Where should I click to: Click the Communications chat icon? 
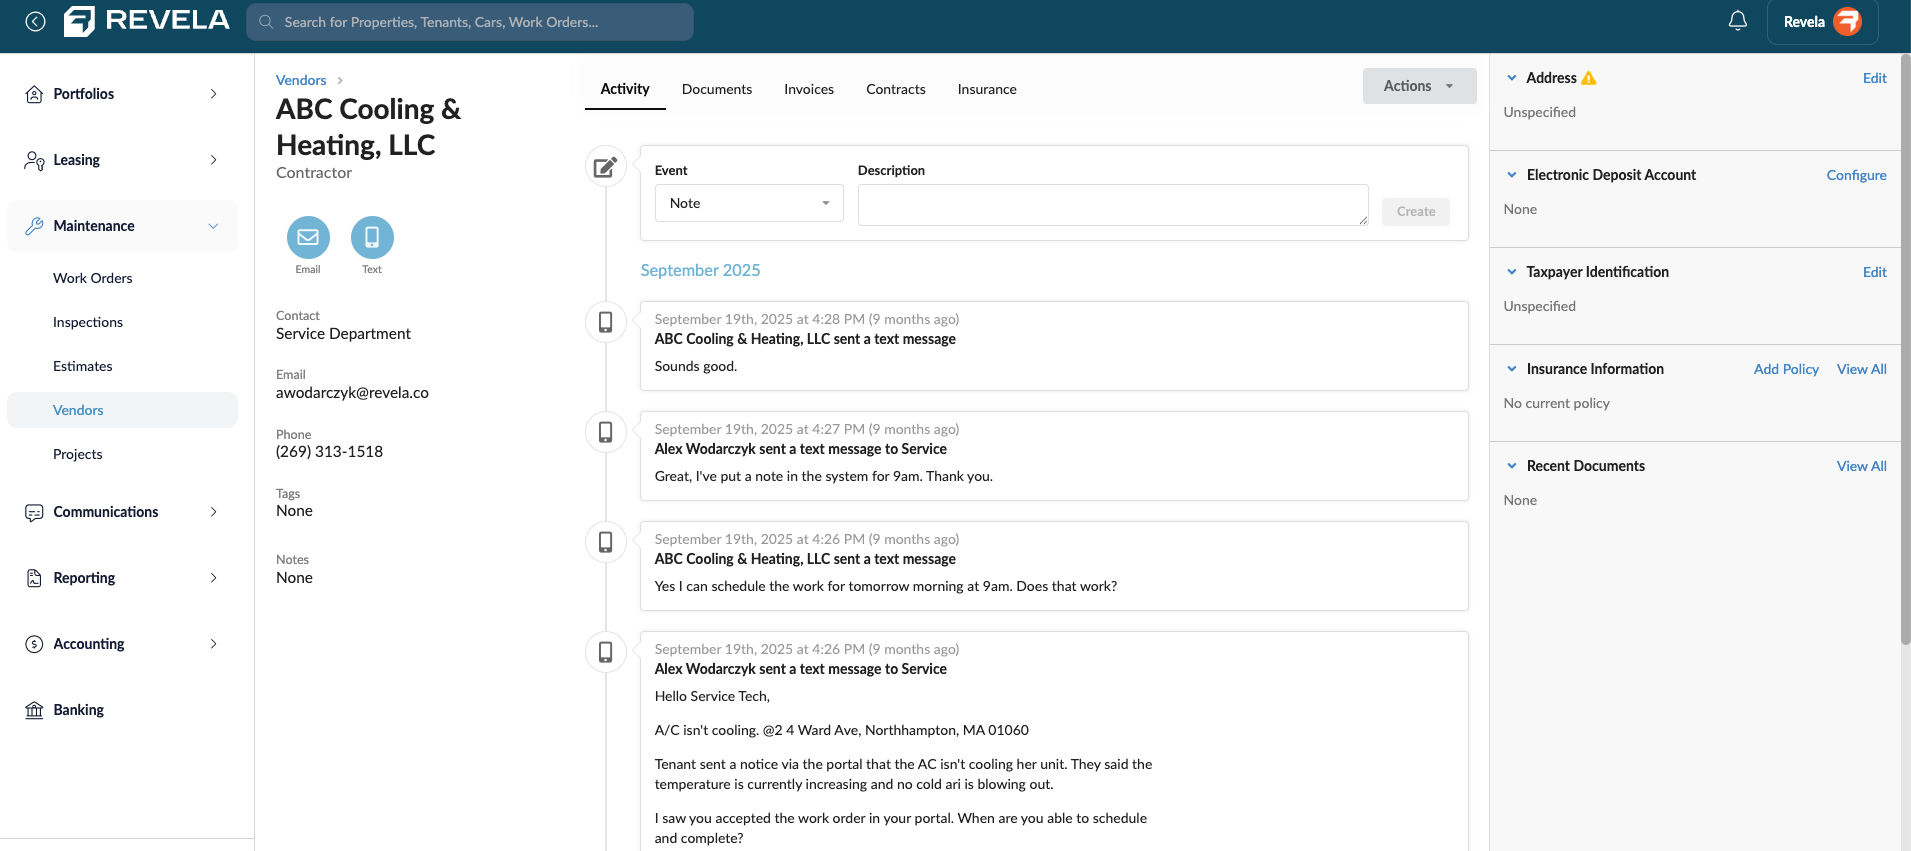click(x=34, y=512)
